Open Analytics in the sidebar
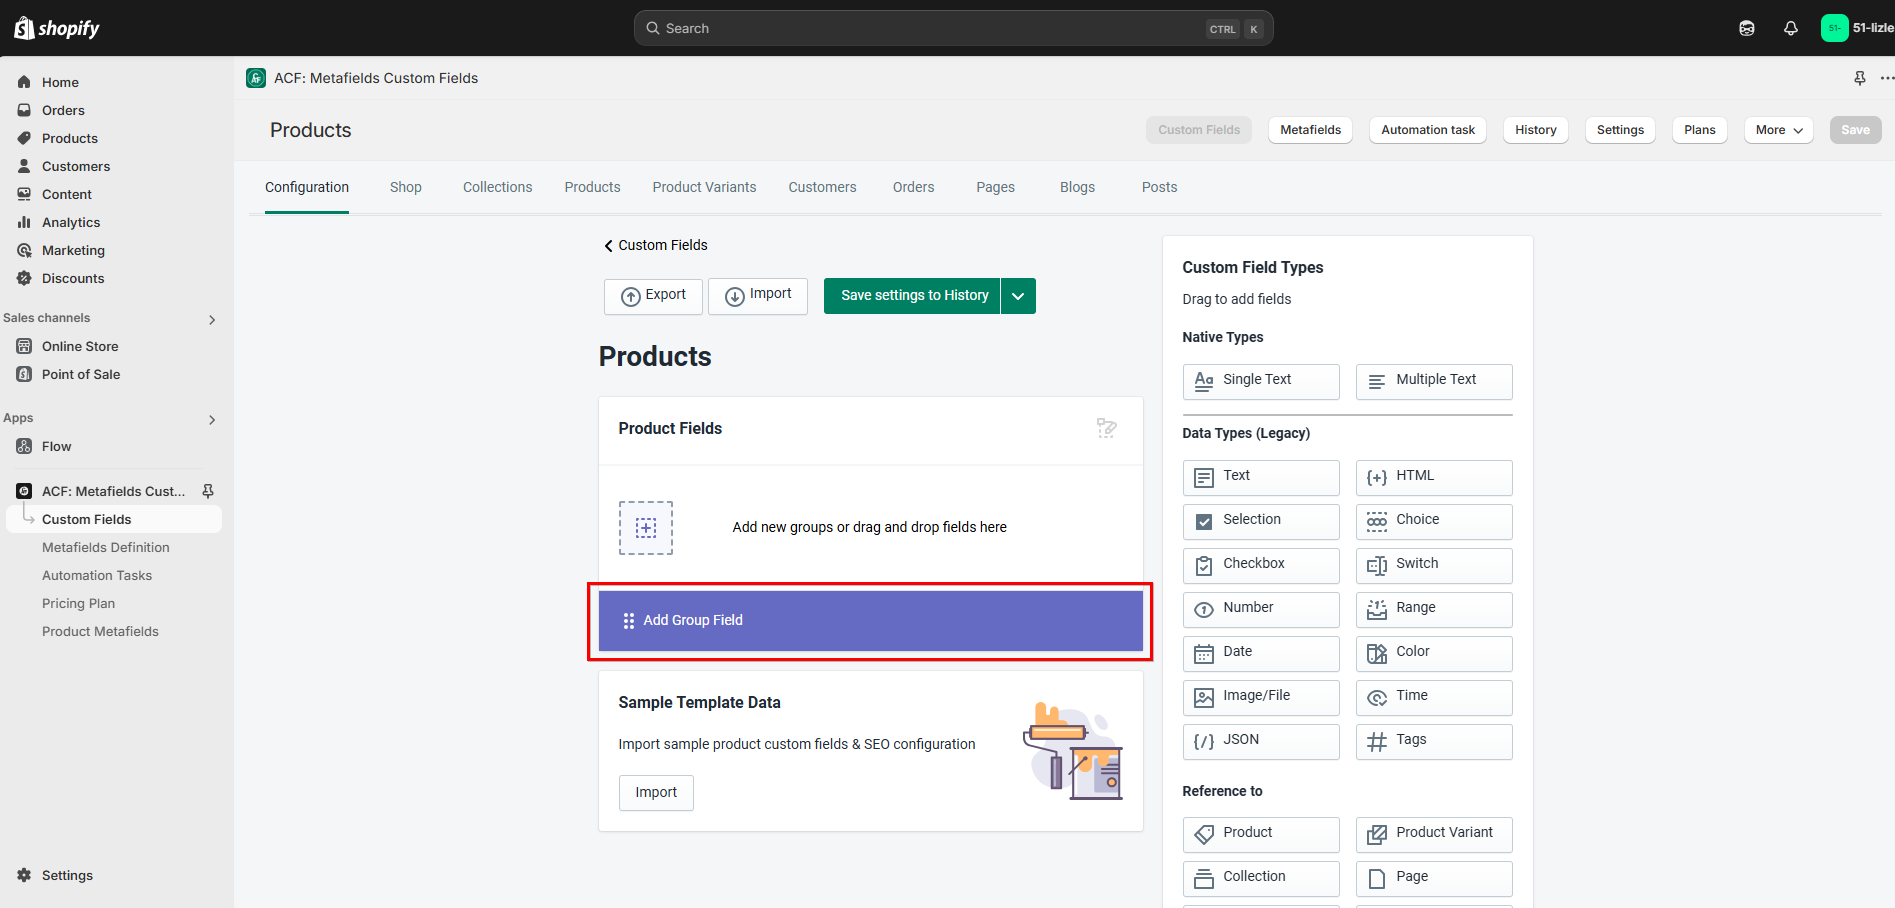This screenshot has height=908, width=1895. pos(71,222)
